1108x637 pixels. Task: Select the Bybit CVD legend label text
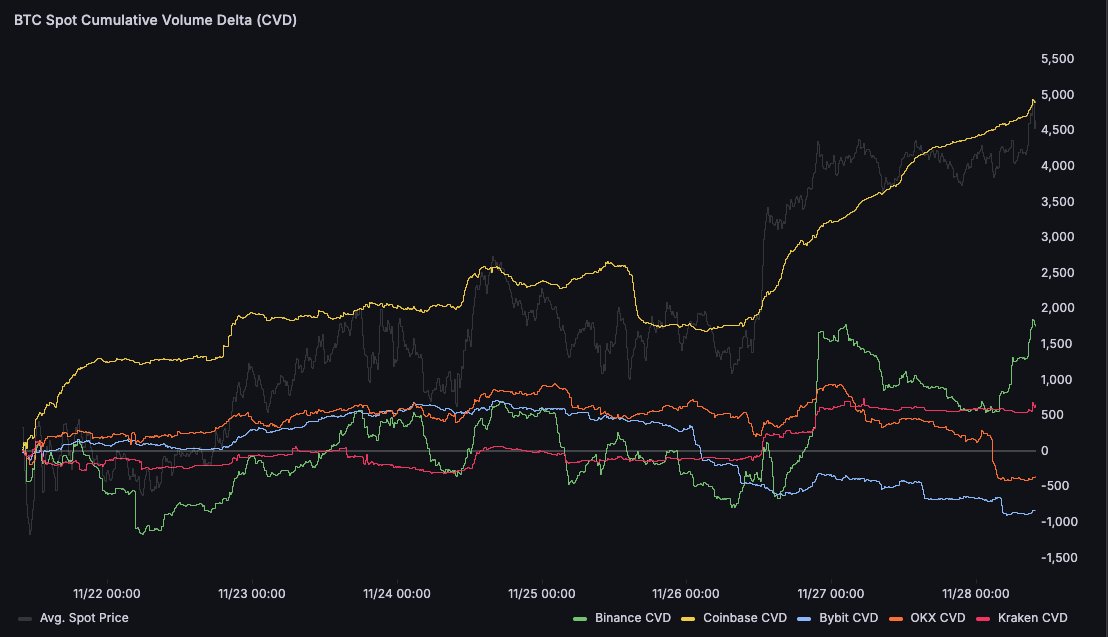[847, 618]
